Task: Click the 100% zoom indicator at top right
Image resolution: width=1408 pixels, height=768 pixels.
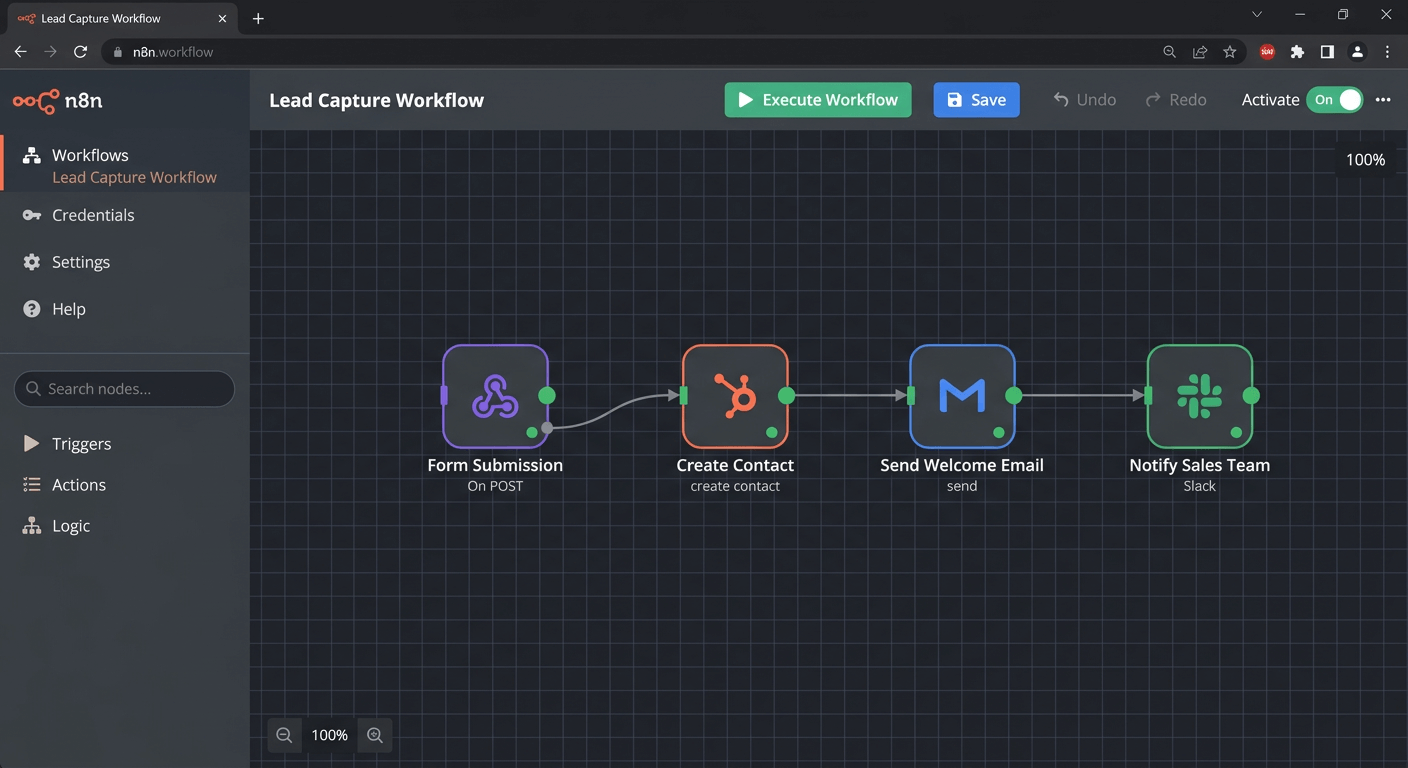Action: click(1365, 160)
